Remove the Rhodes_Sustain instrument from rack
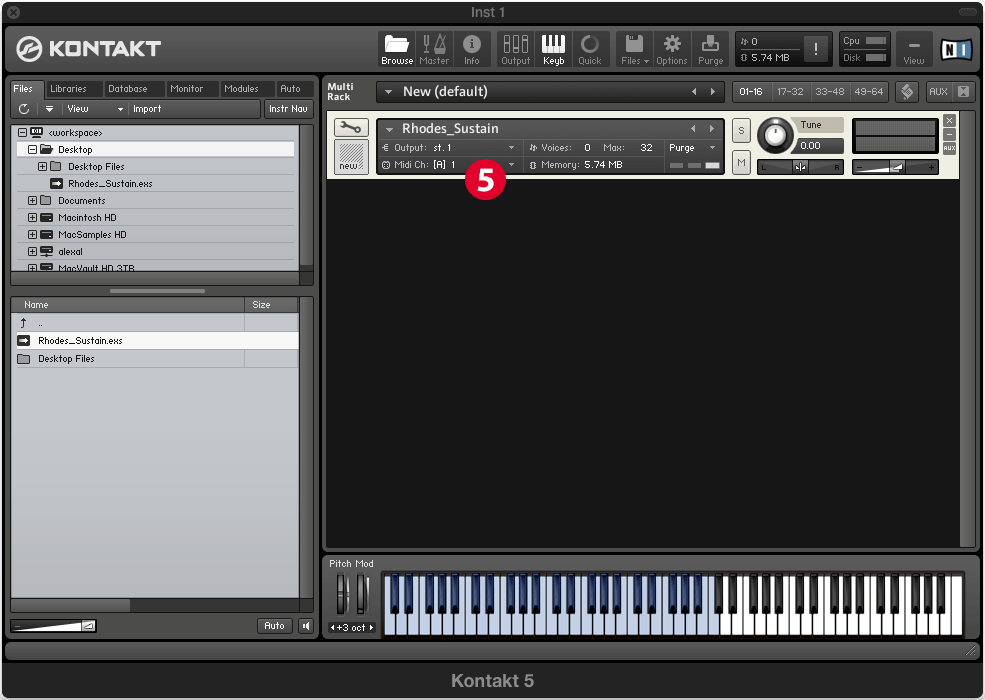 click(949, 121)
